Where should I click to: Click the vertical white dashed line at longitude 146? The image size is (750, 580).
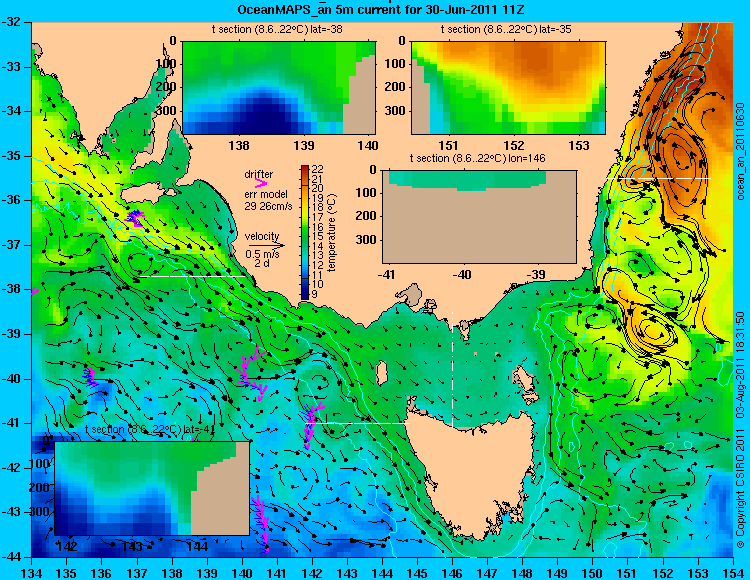[x=452, y=370]
